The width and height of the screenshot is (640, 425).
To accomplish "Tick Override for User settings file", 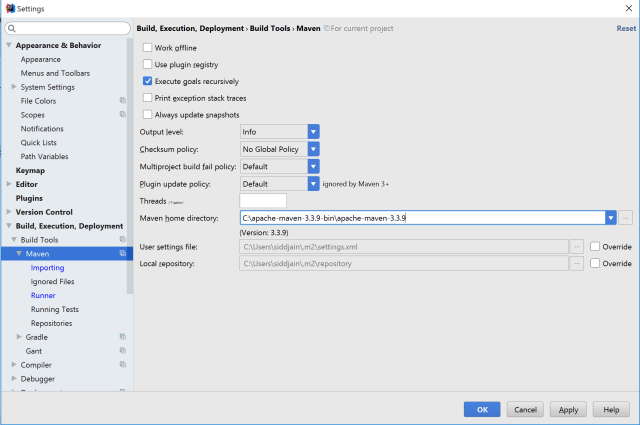I will [595, 246].
